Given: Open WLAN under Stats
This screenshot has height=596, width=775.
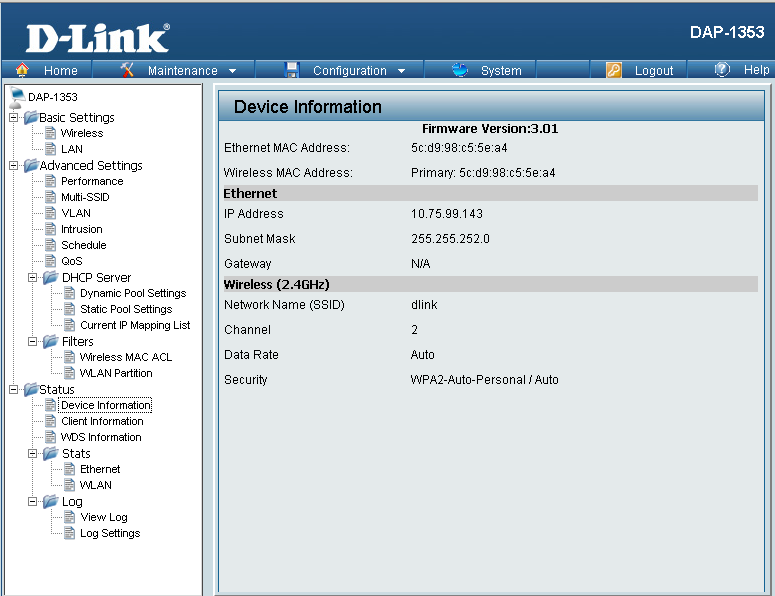Looking at the screenshot, I should click(x=95, y=485).
